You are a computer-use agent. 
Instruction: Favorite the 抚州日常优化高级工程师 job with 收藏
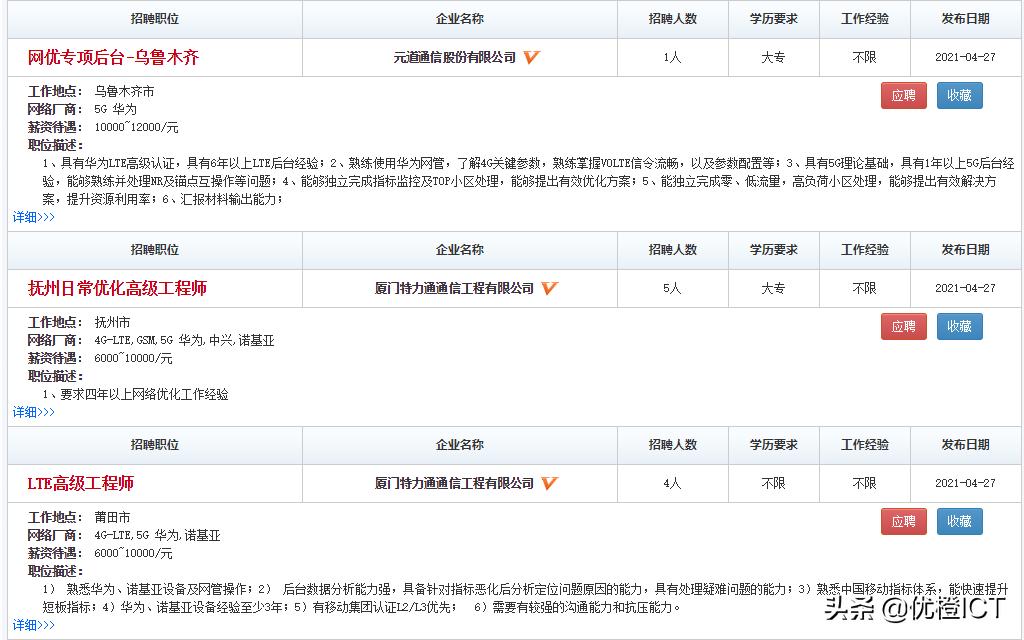click(958, 326)
